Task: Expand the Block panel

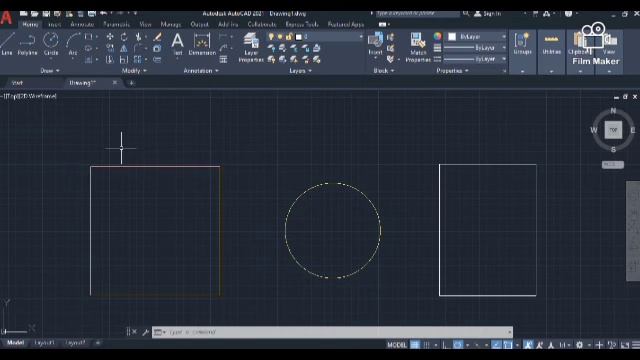Action: tap(384, 71)
